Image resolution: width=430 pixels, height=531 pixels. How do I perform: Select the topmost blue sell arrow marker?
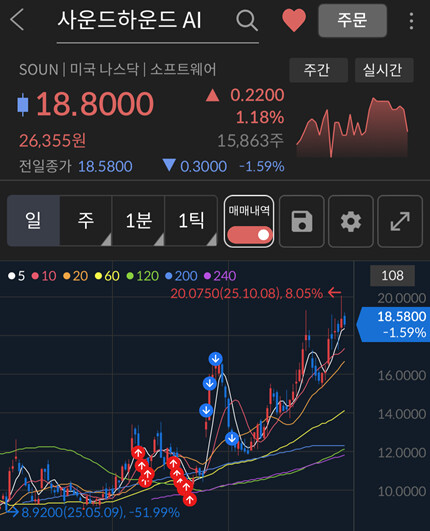215,359
